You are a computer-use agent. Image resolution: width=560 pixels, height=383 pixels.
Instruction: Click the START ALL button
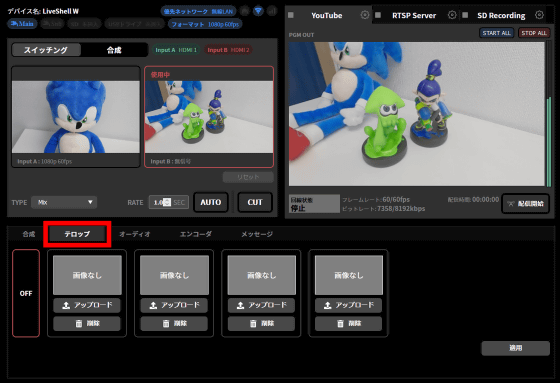click(496, 33)
